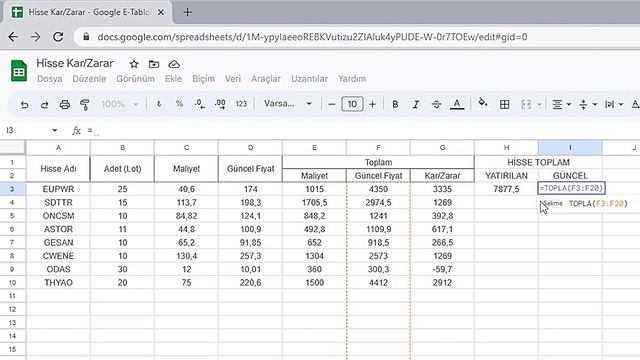Check the cloud save status icon

(x=174, y=64)
